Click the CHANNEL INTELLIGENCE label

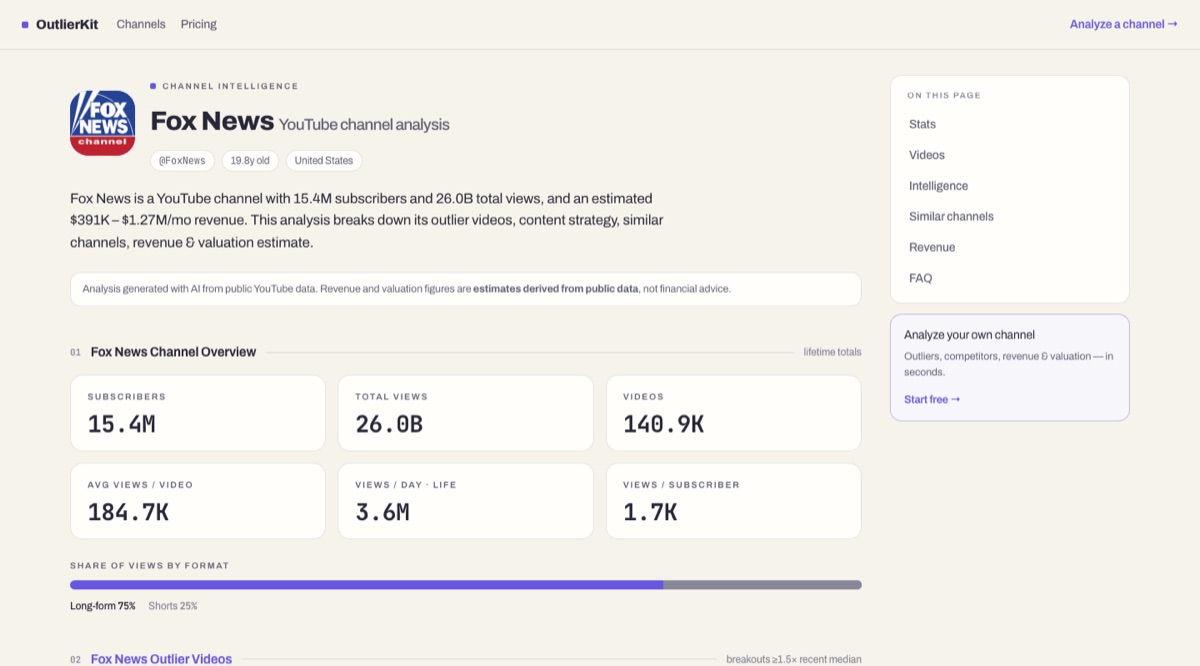[x=230, y=86]
